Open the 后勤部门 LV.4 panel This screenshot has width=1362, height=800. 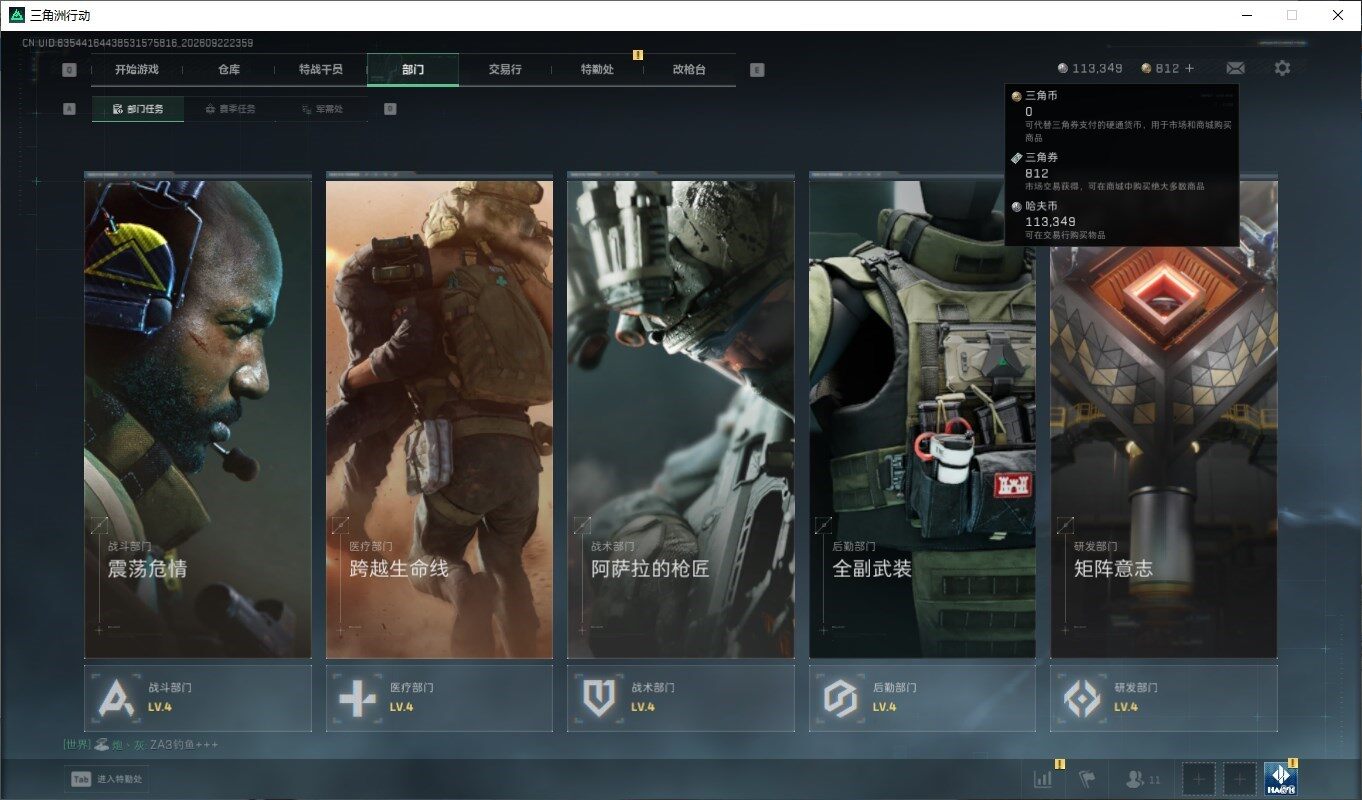click(922, 698)
